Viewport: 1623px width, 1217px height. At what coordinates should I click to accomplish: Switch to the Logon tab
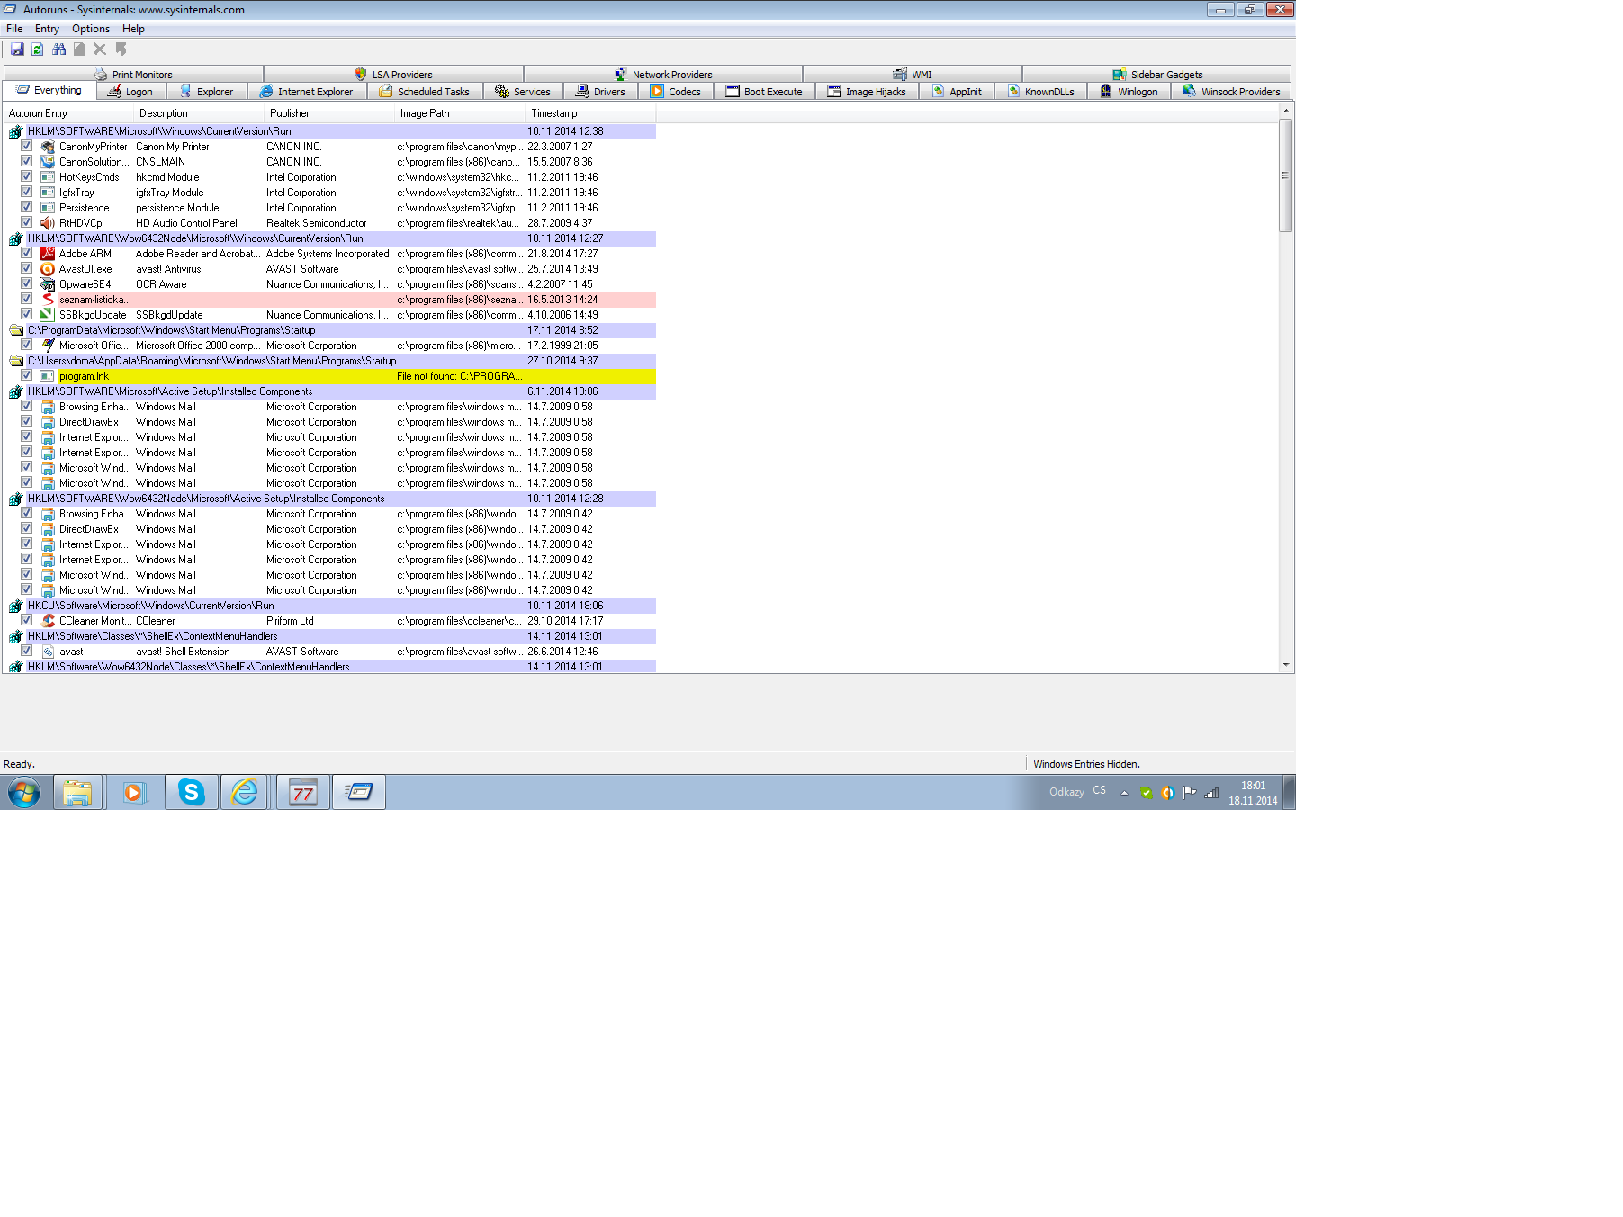[130, 92]
